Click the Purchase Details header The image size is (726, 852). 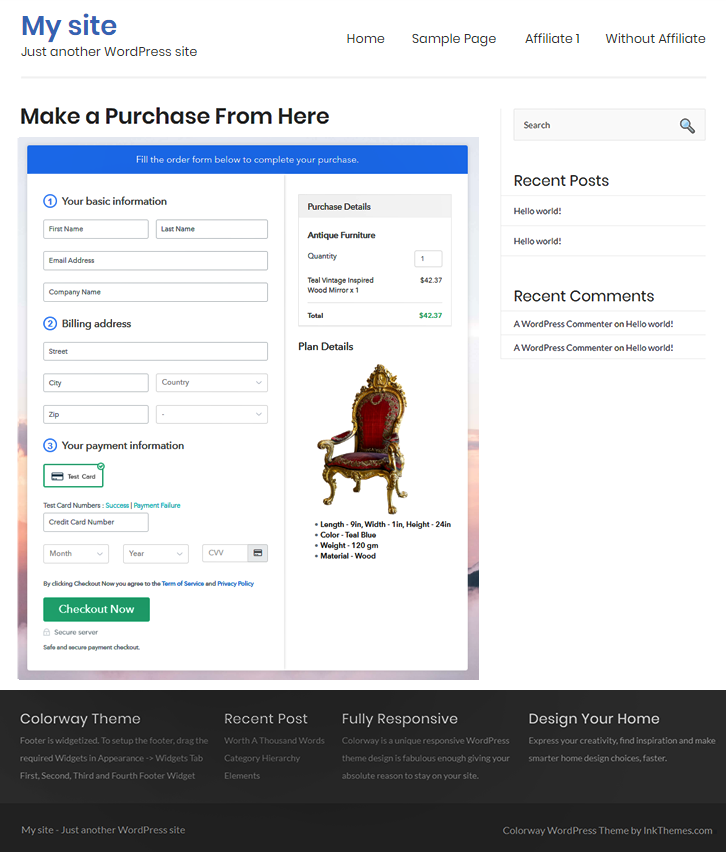[x=375, y=206]
